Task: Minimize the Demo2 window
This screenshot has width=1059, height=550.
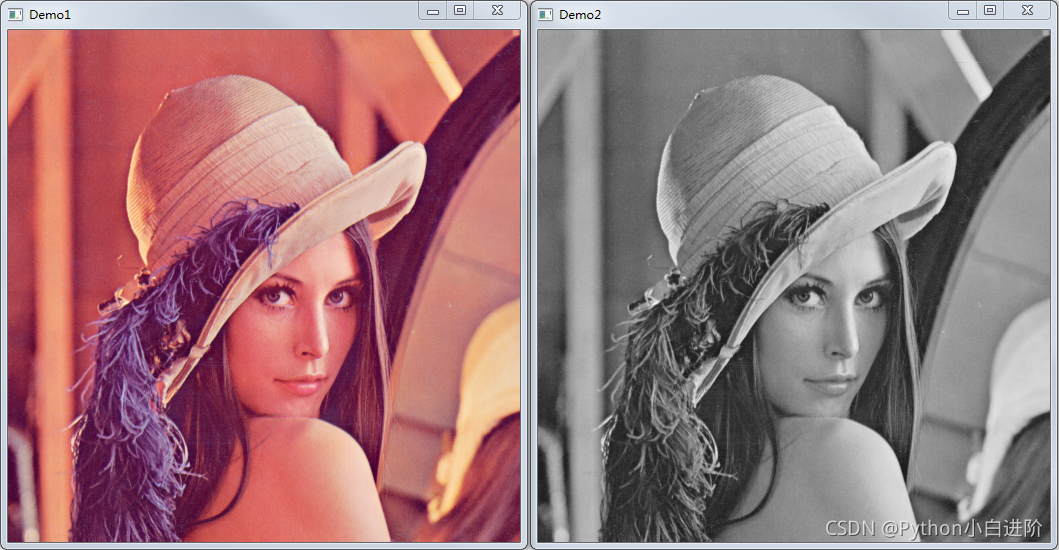Action: tap(963, 11)
